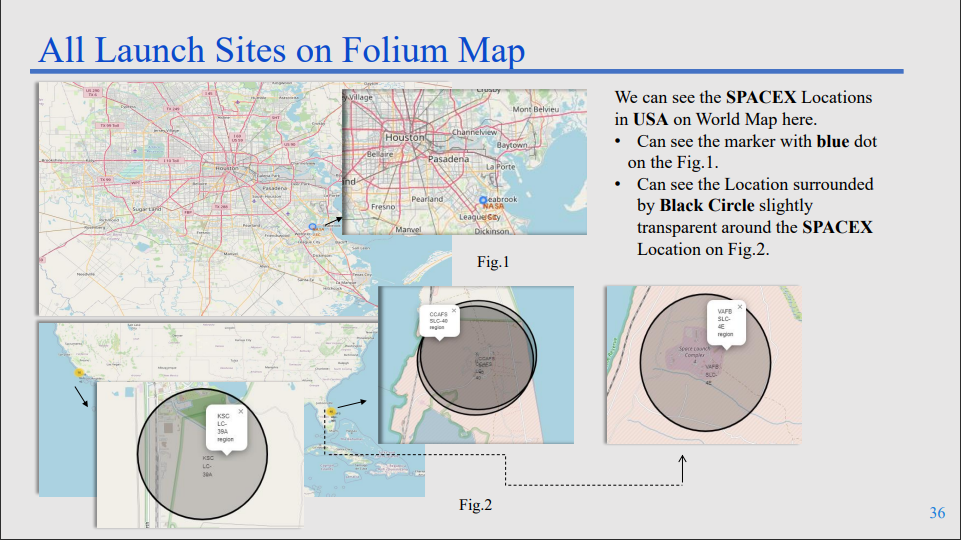Screen dimensions: 961x540
Task: Click the orange NASA label on the map
Action: (493, 207)
